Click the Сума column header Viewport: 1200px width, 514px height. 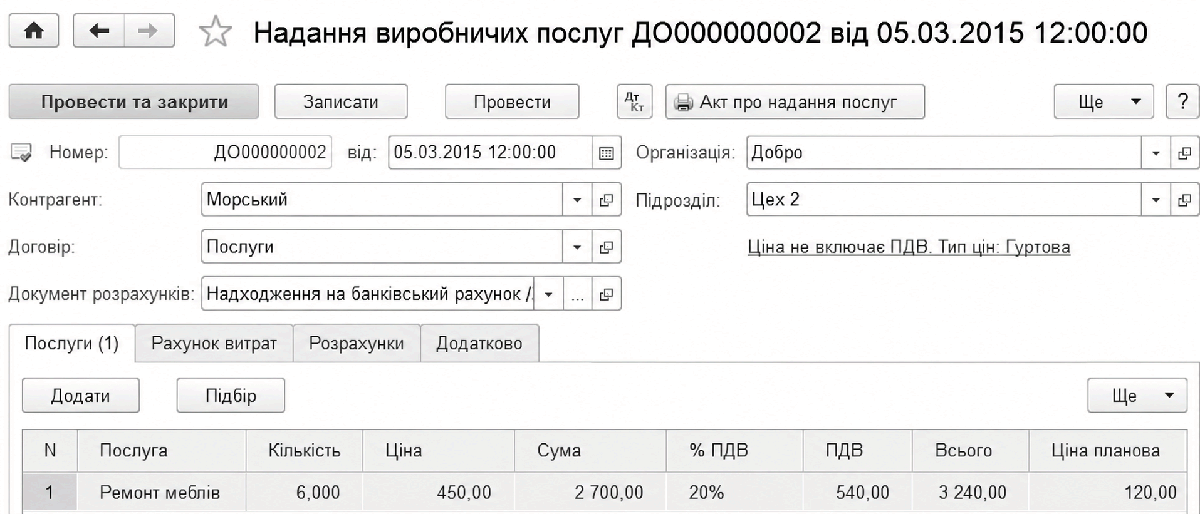590,451
